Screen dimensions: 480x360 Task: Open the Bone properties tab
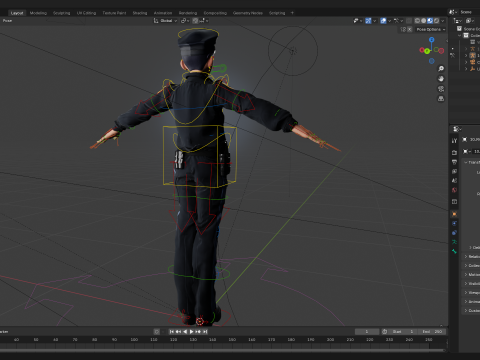454,251
